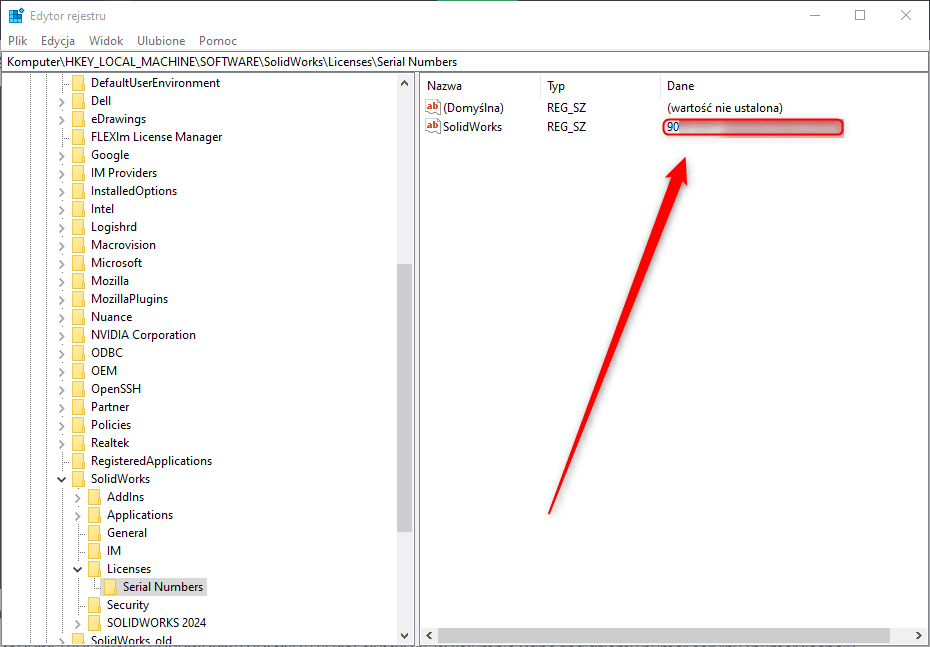Open the Ulubione menu
930x647 pixels.
click(161, 41)
